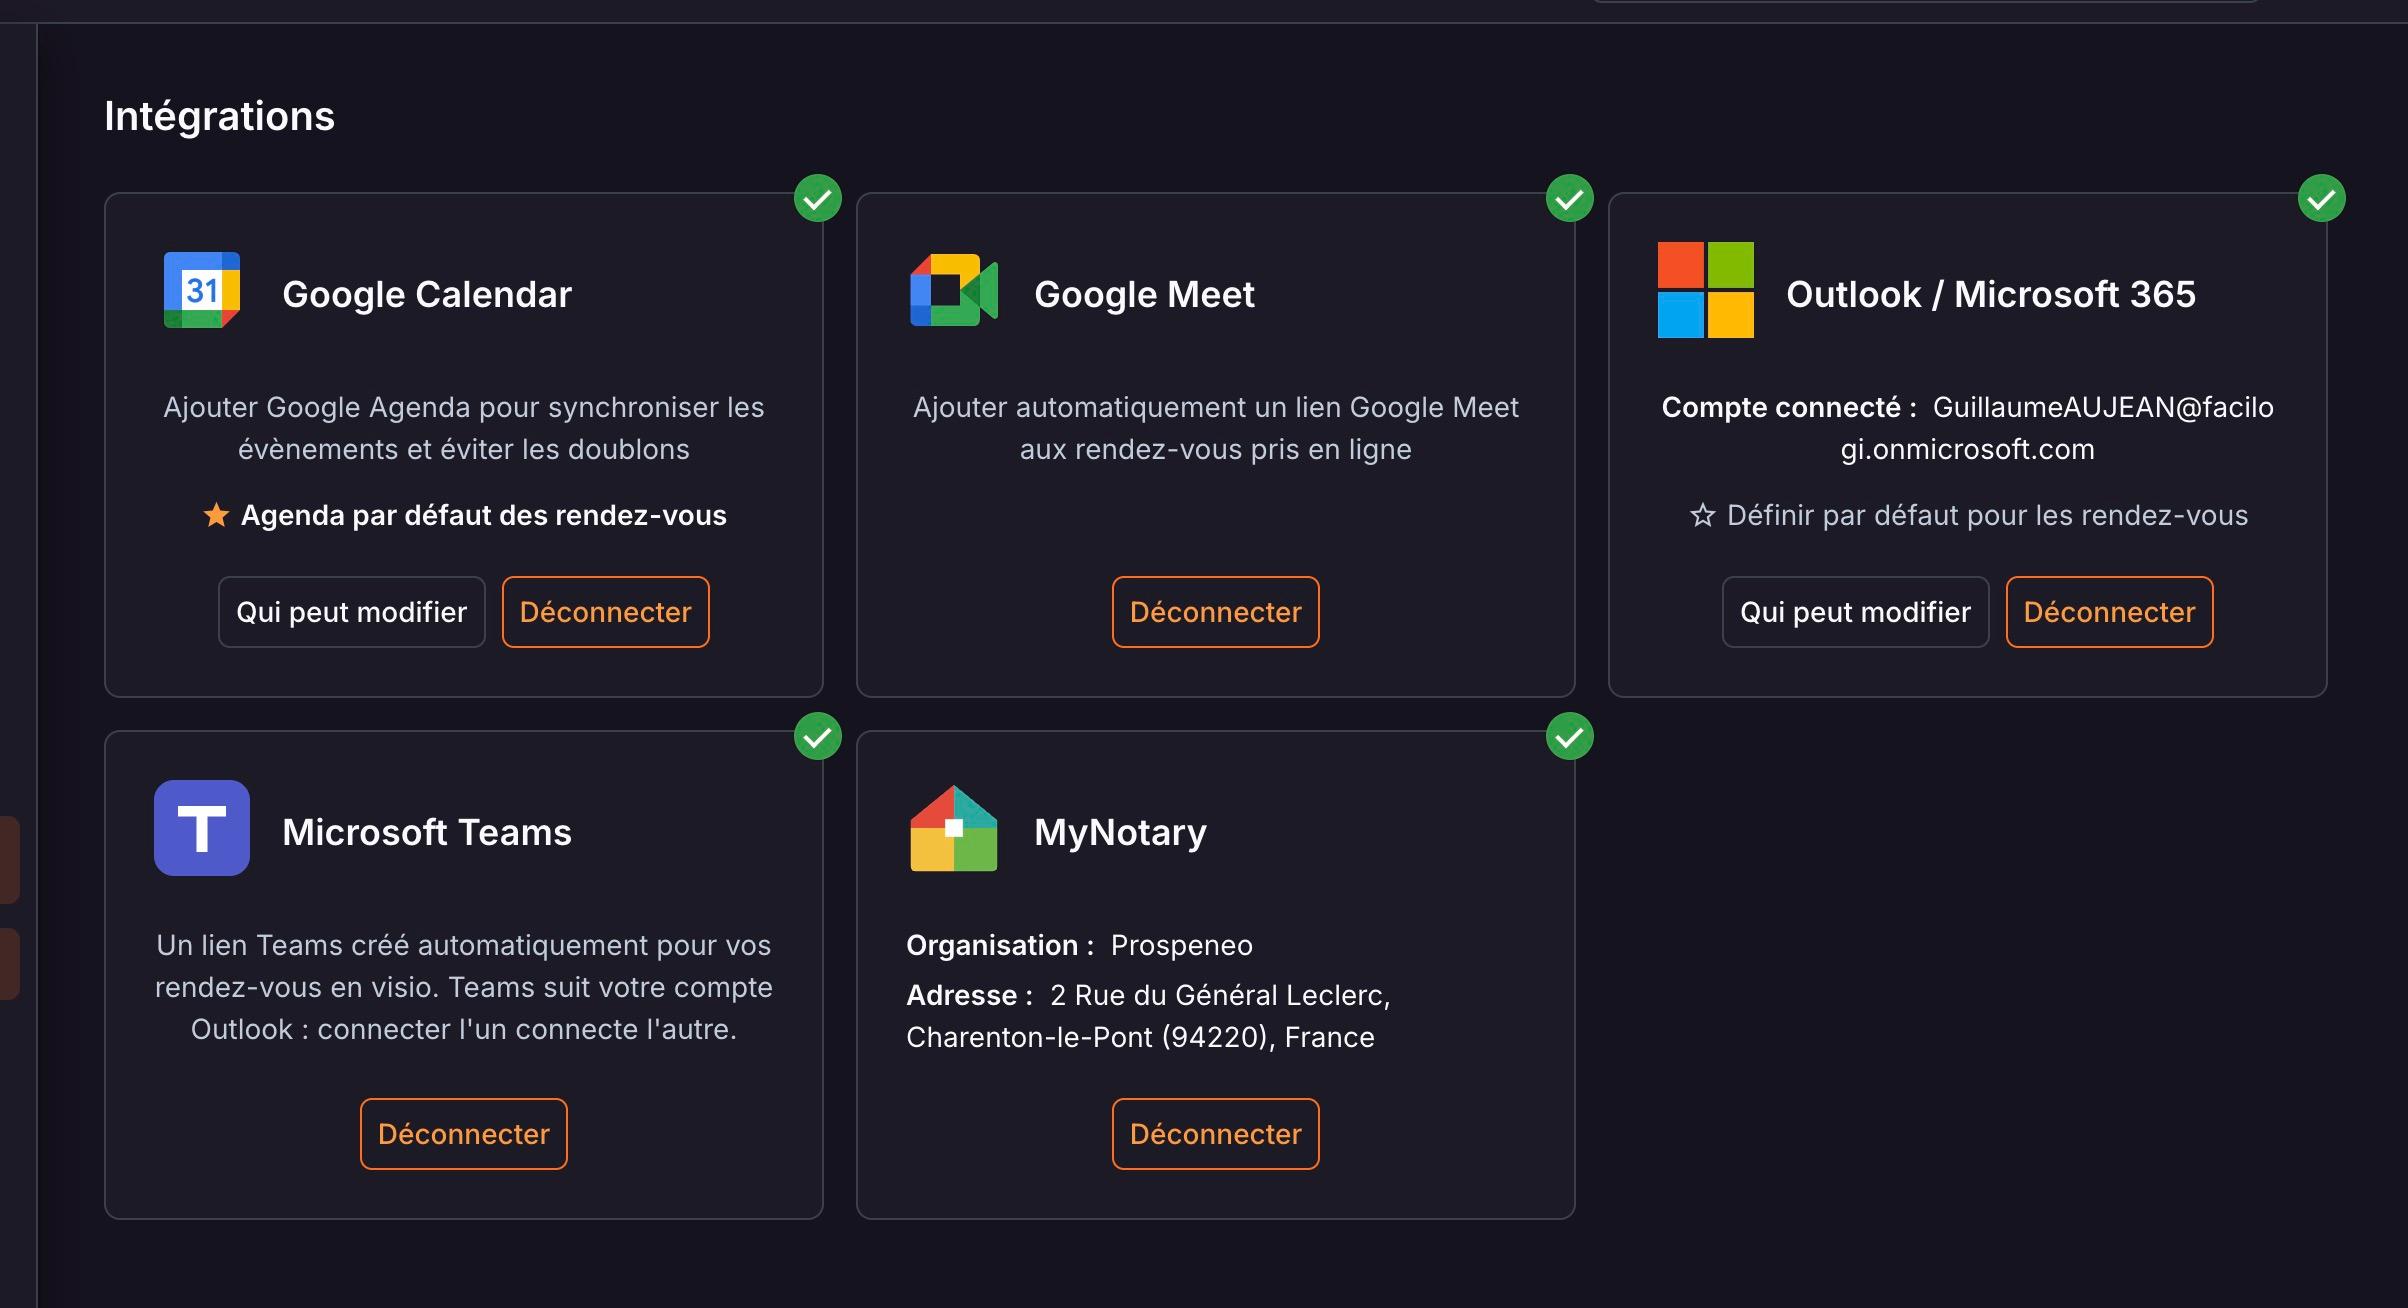Click the green checkmark on MyNotary card
2408x1308 pixels.
(1570, 736)
